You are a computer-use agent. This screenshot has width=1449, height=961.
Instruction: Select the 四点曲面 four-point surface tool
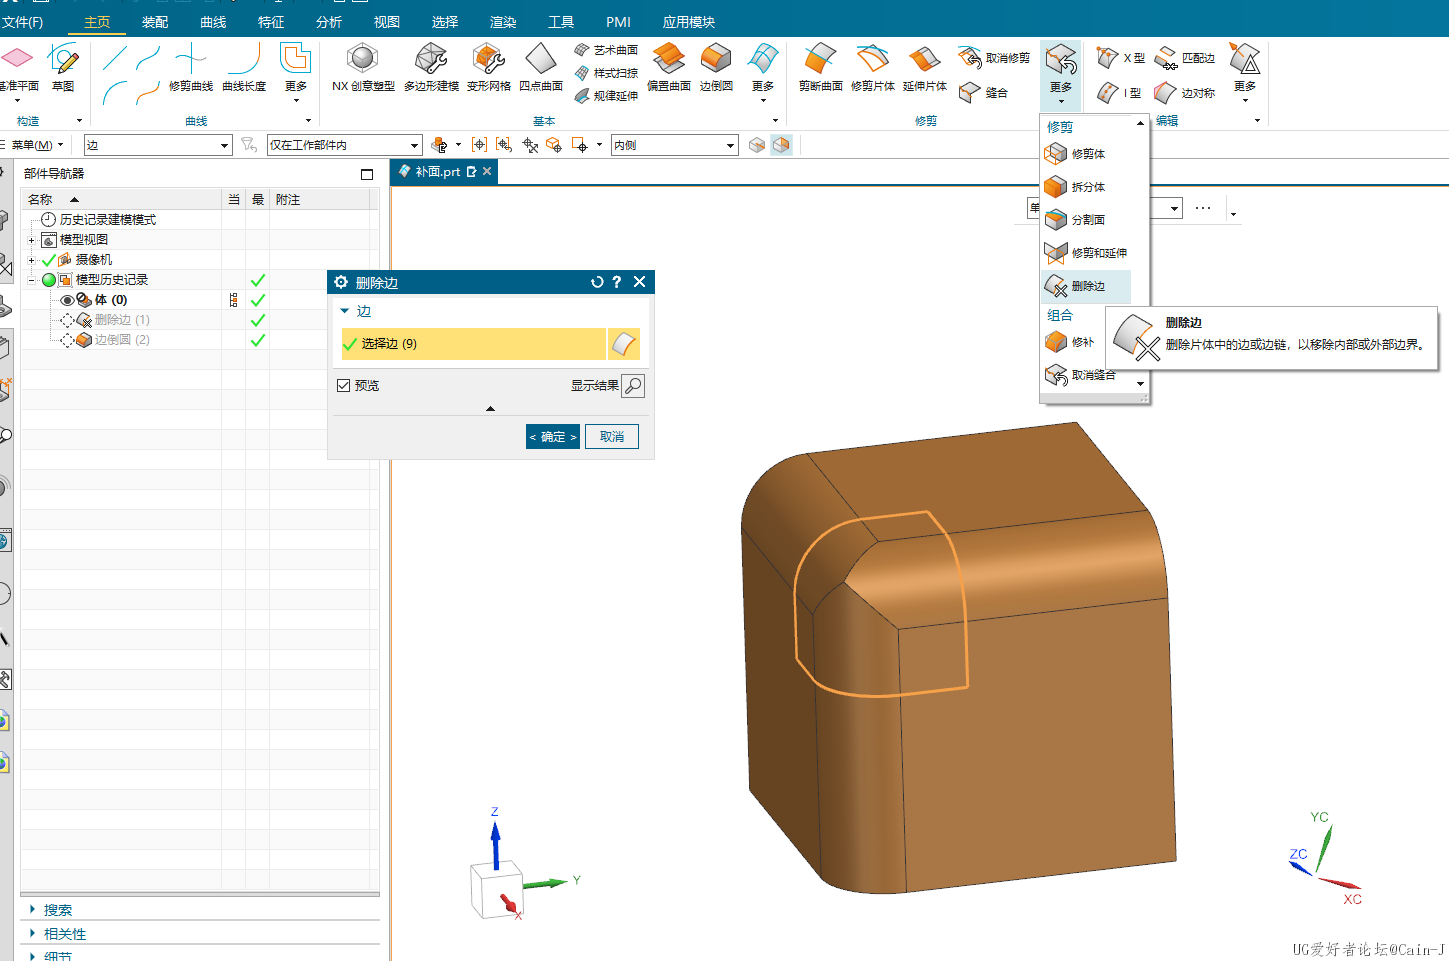click(x=541, y=67)
